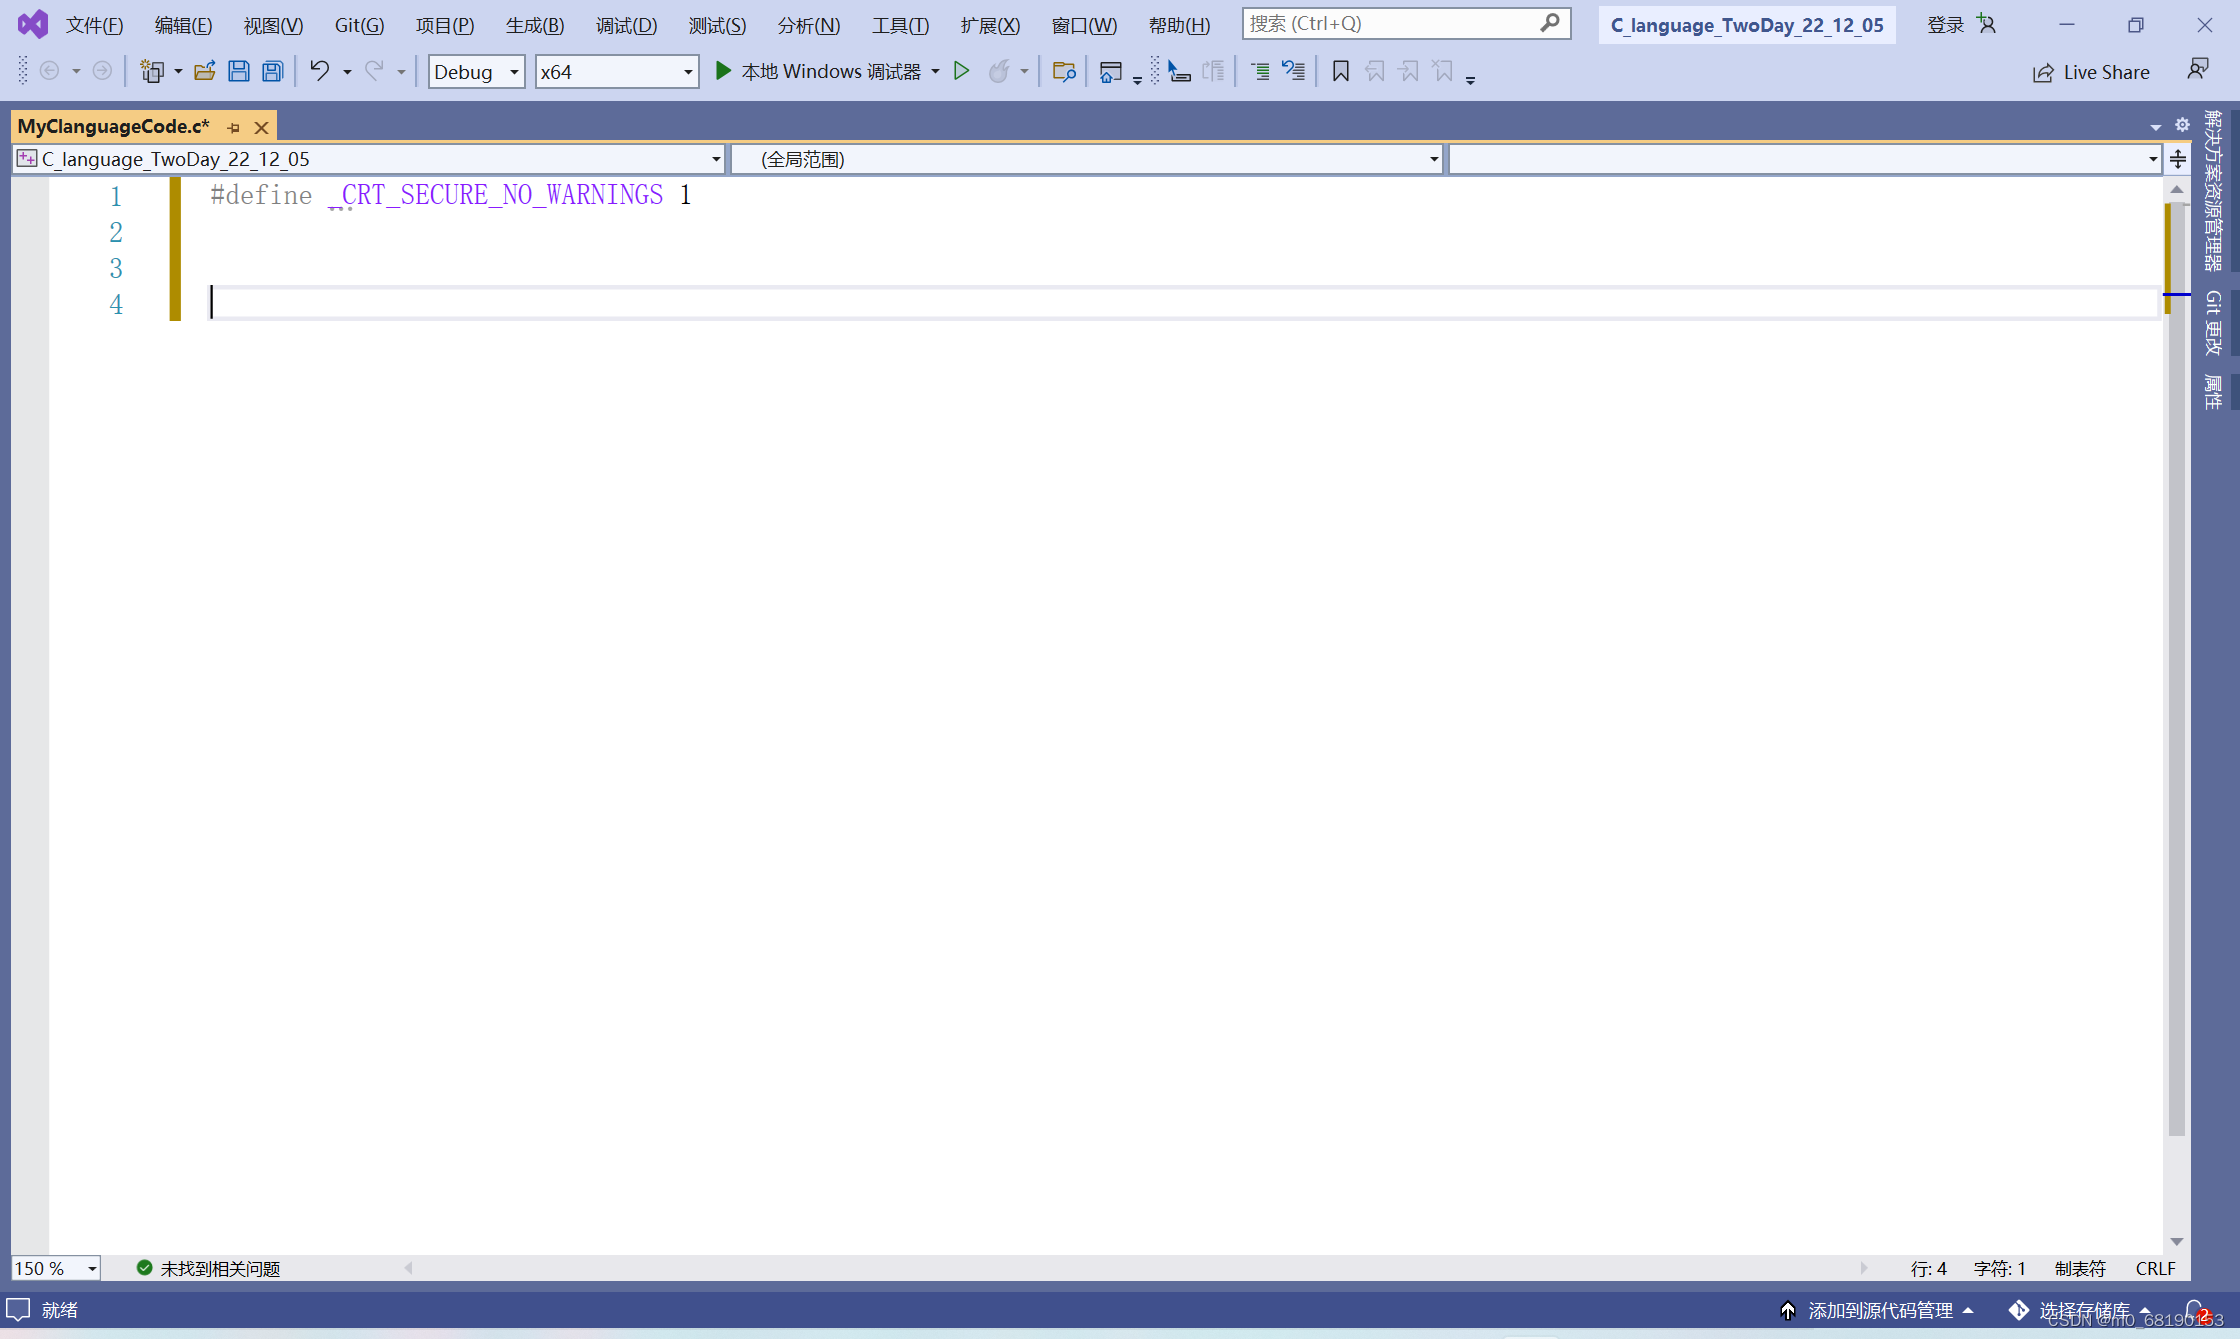The image size is (2240, 1339).
Task: Open the 工具(T) menu
Action: pyautogui.click(x=900, y=25)
